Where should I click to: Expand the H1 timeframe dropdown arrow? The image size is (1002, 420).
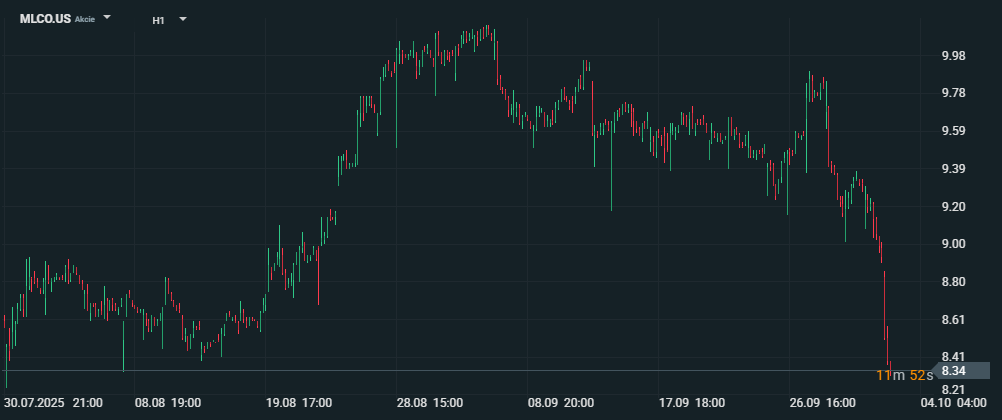click(182, 18)
